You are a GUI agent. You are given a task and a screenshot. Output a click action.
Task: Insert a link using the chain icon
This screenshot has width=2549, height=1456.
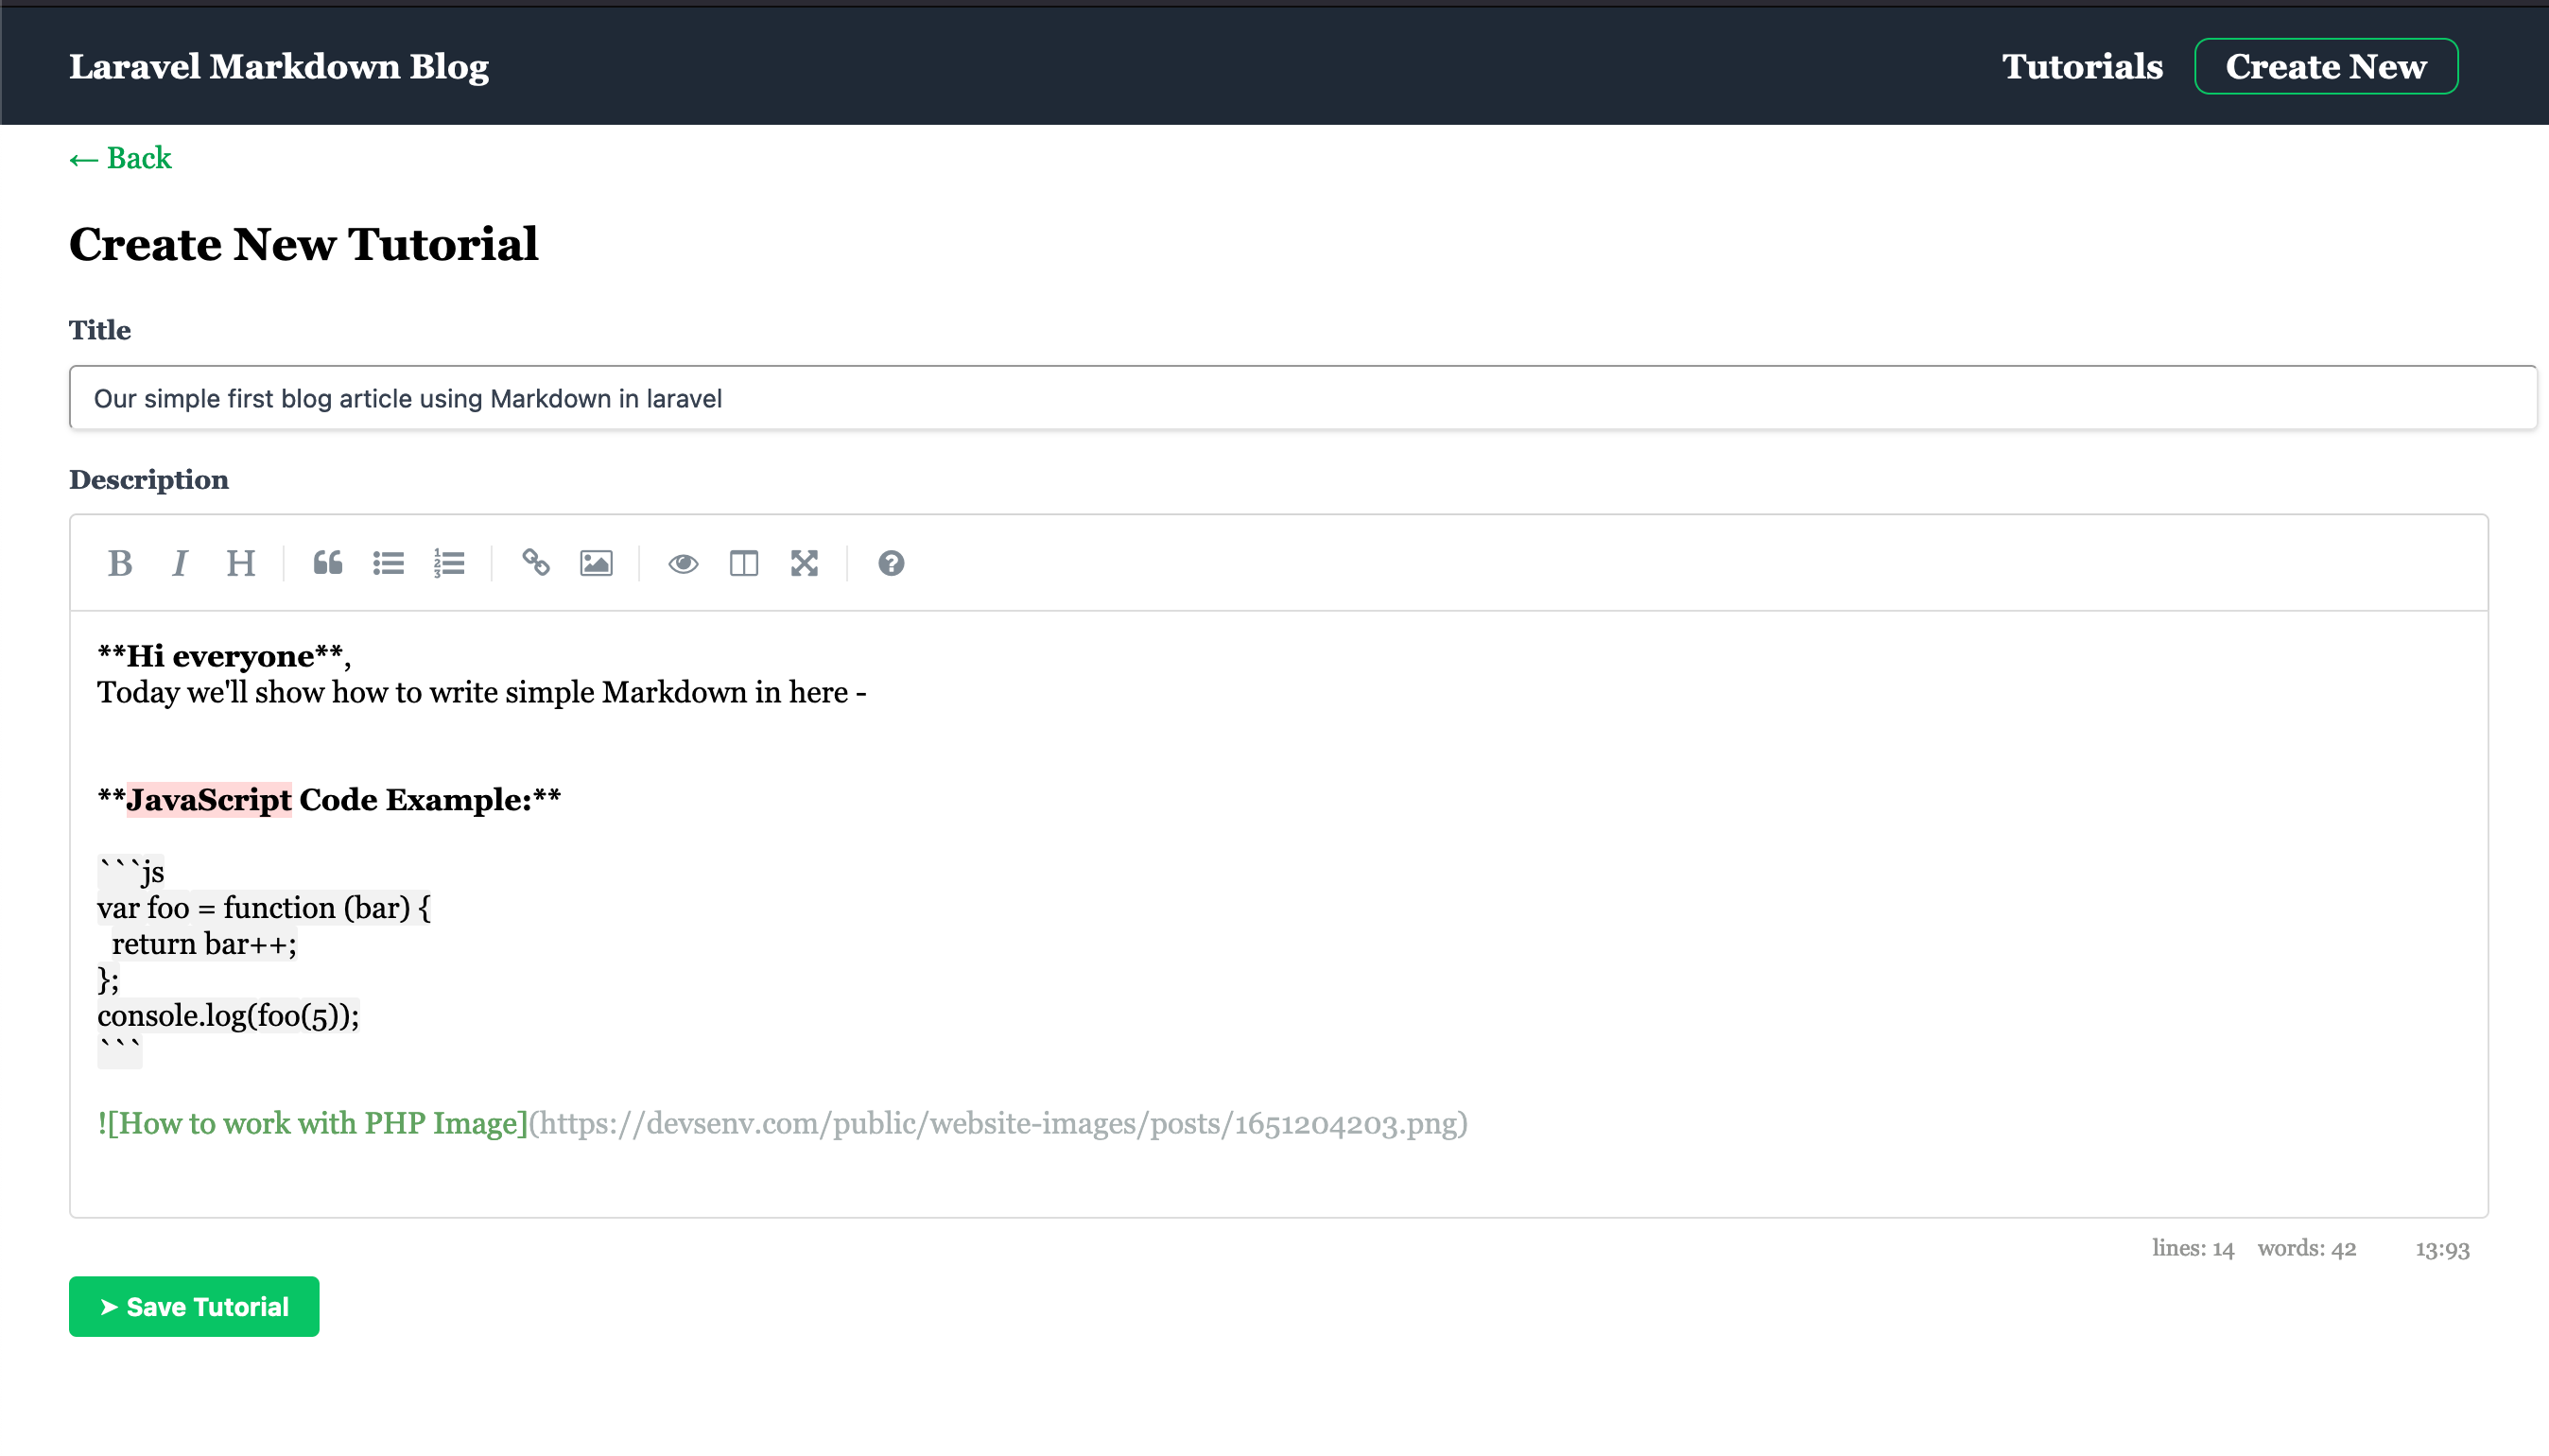[536, 564]
